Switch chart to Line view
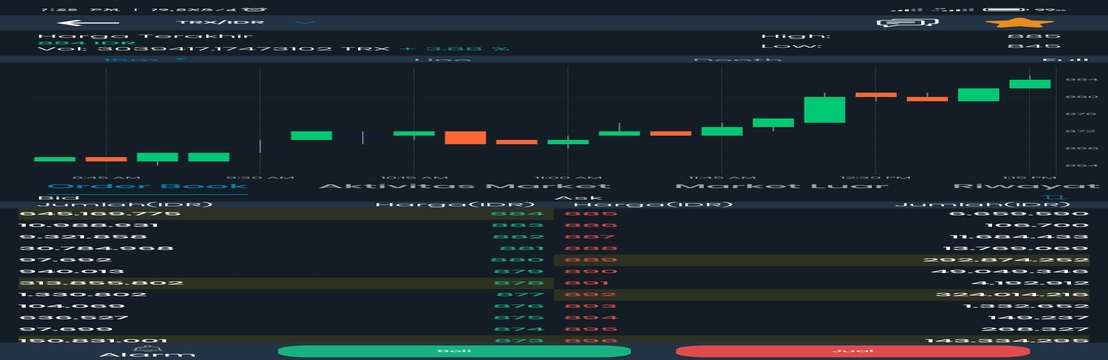 pyautogui.click(x=442, y=60)
